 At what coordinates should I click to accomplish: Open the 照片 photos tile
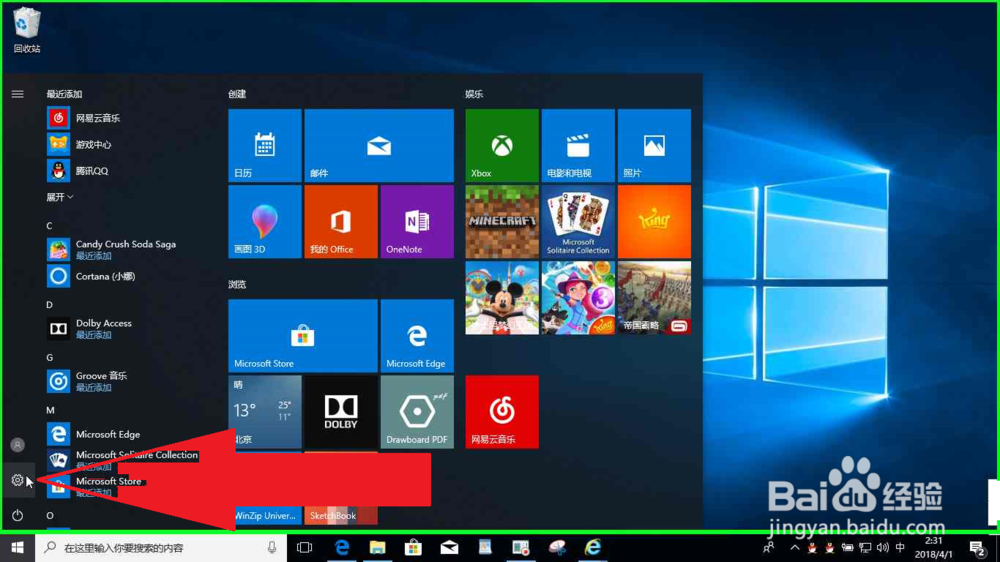point(654,145)
